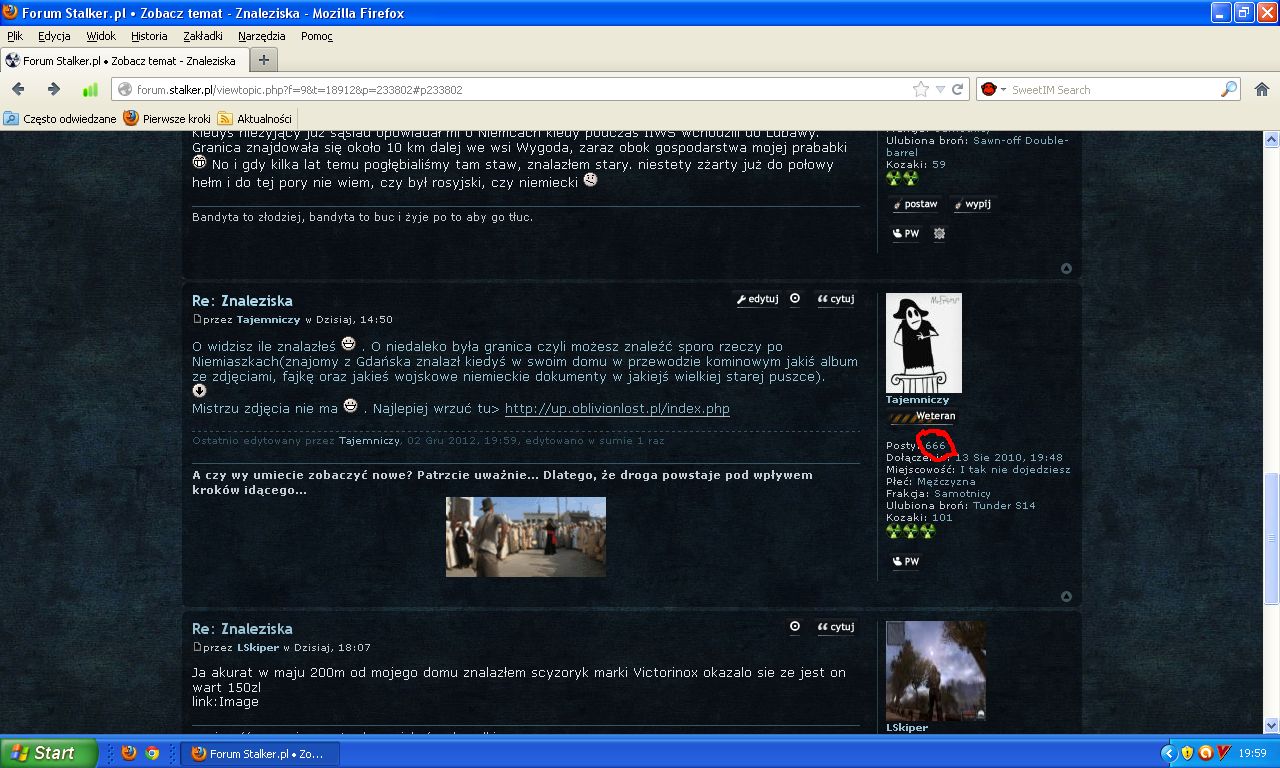The height and width of the screenshot is (768, 1280).
Task: Go back with the browser back arrow
Action: (18, 89)
